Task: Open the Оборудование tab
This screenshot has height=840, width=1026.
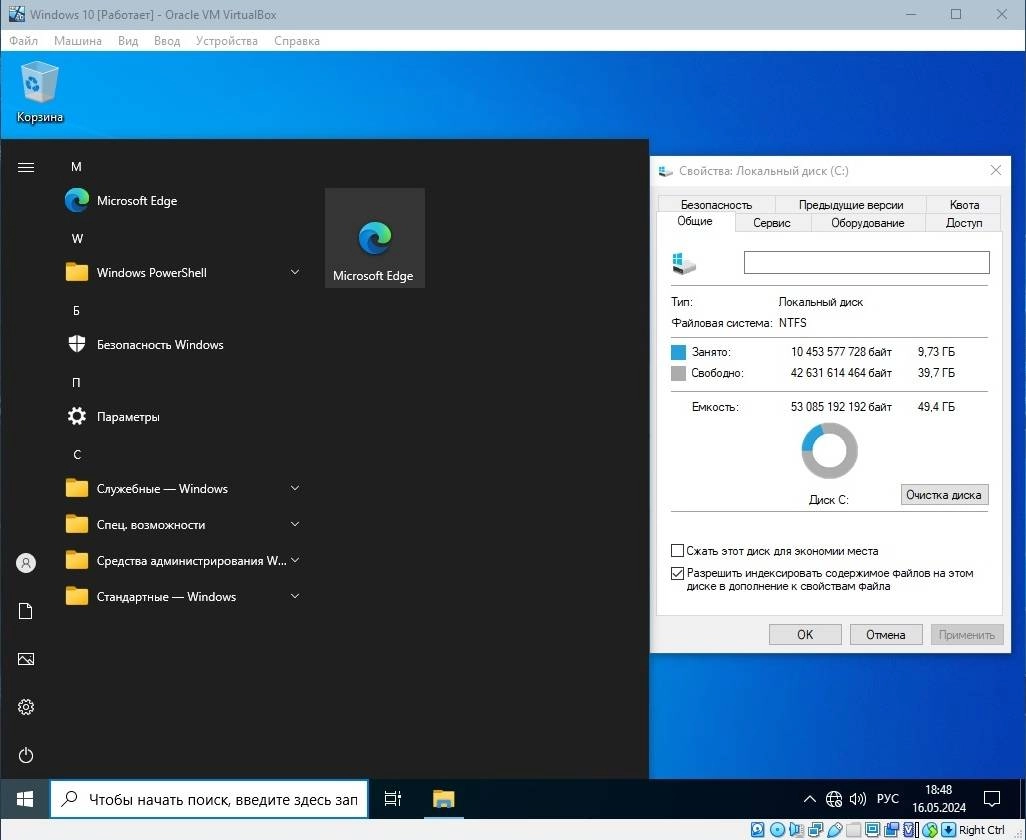Action: pos(868,223)
